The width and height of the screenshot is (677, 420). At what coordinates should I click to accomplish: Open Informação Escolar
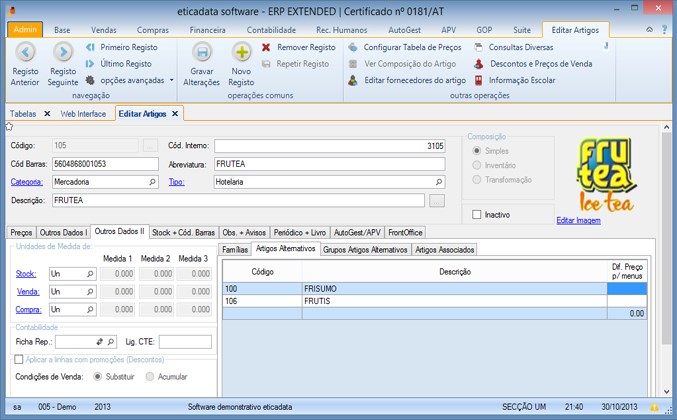click(521, 79)
